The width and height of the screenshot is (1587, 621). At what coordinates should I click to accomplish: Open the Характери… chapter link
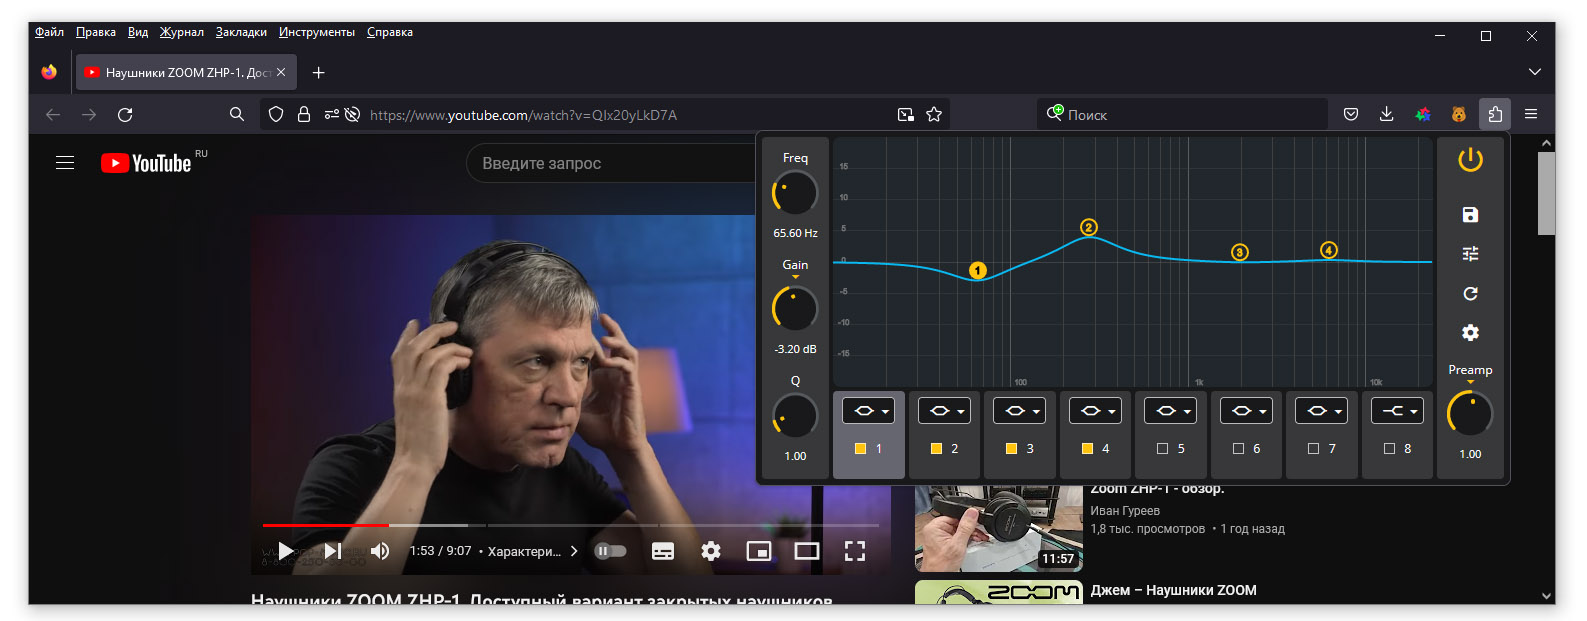[525, 551]
